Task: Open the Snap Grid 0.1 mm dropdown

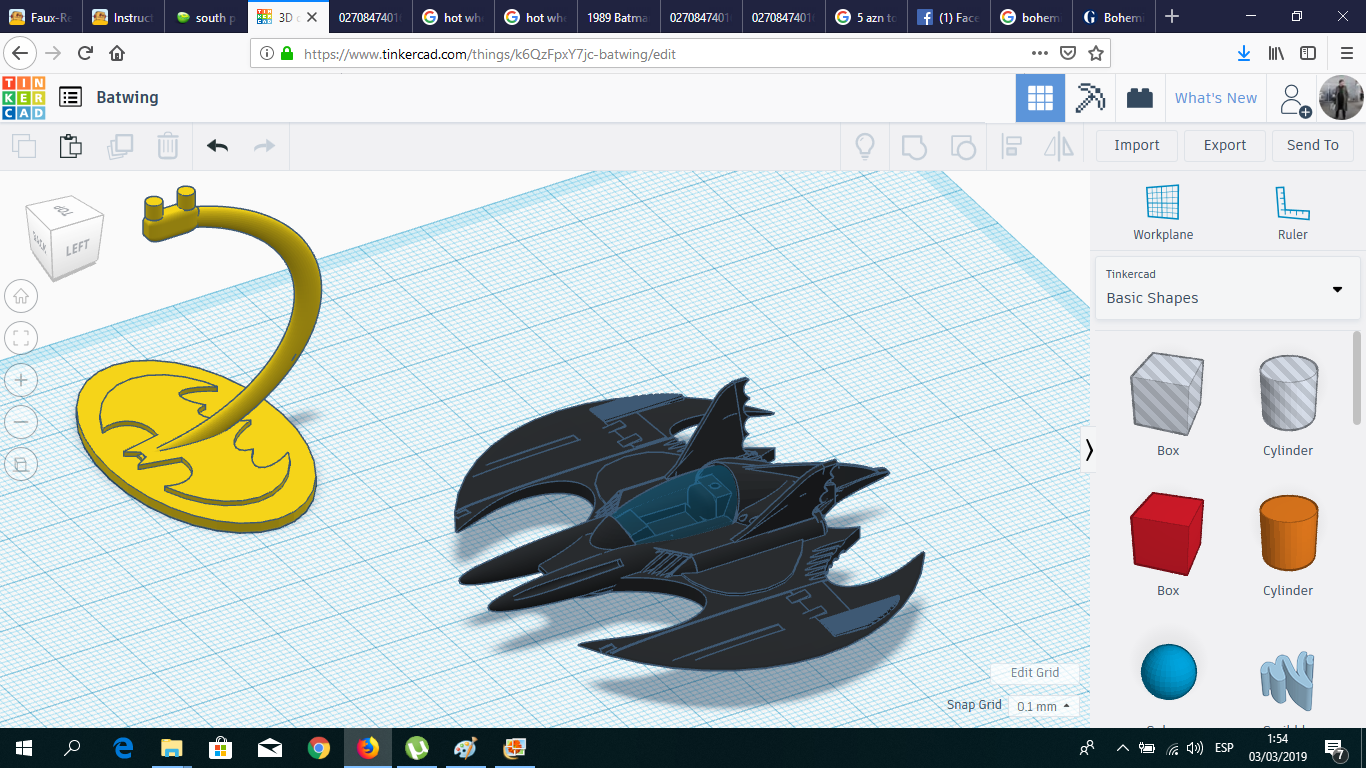Action: pos(1043,706)
